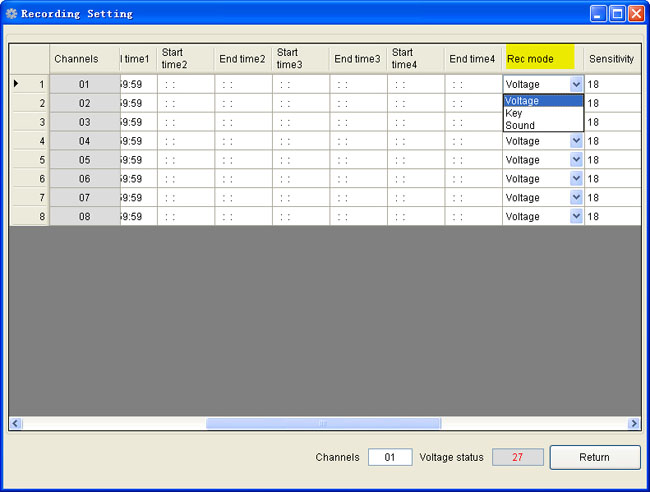Screen dimensions: 650x492
Task: Click Start time2 cell for channel 02
Action: point(185,103)
